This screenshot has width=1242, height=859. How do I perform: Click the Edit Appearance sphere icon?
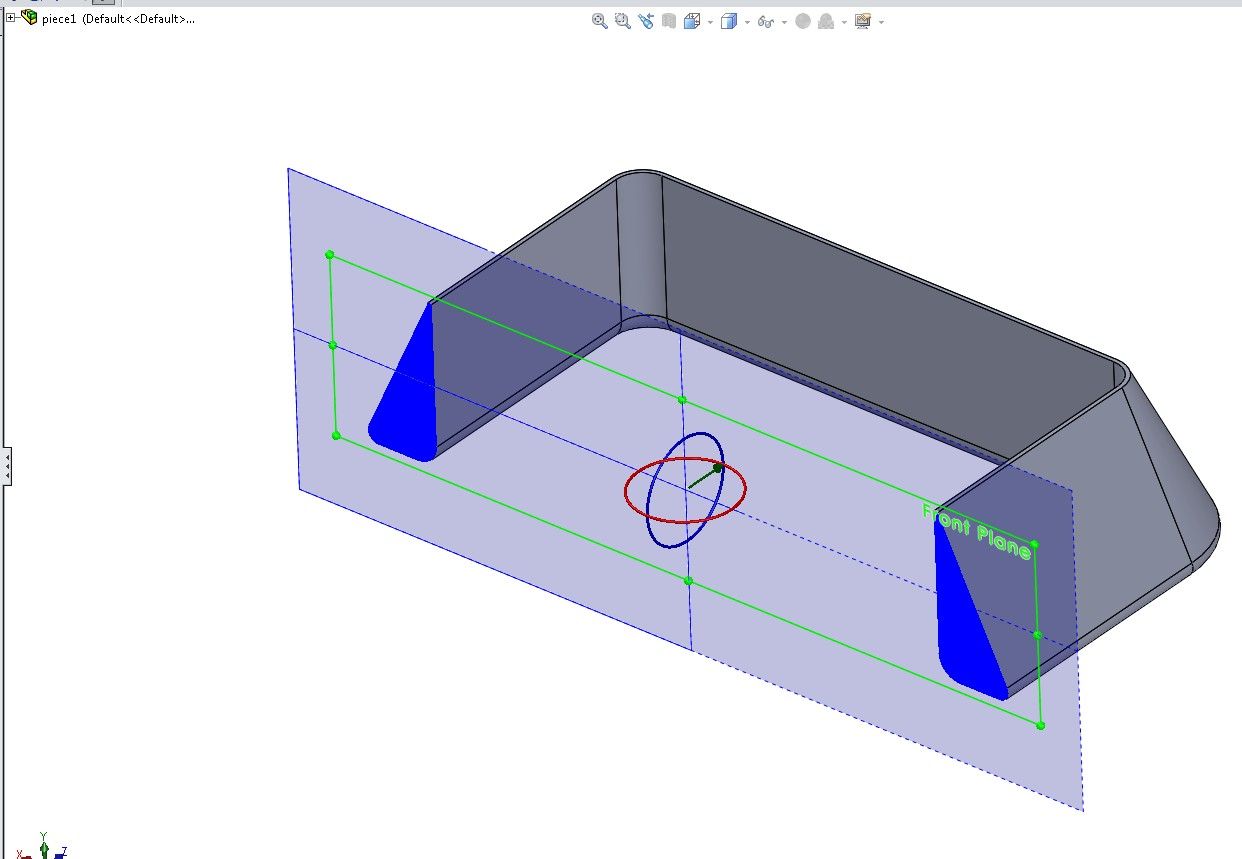(802, 20)
